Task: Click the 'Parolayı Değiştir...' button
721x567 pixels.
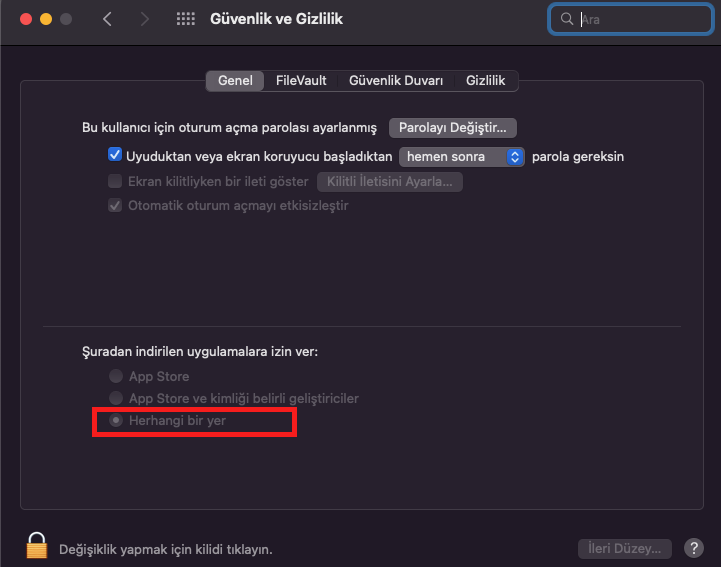Action: tap(452, 128)
